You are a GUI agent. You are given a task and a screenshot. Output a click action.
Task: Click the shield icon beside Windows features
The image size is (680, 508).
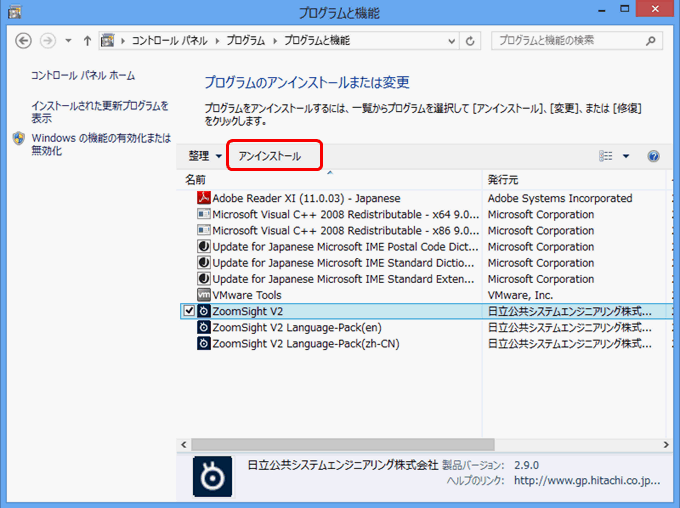point(19,138)
